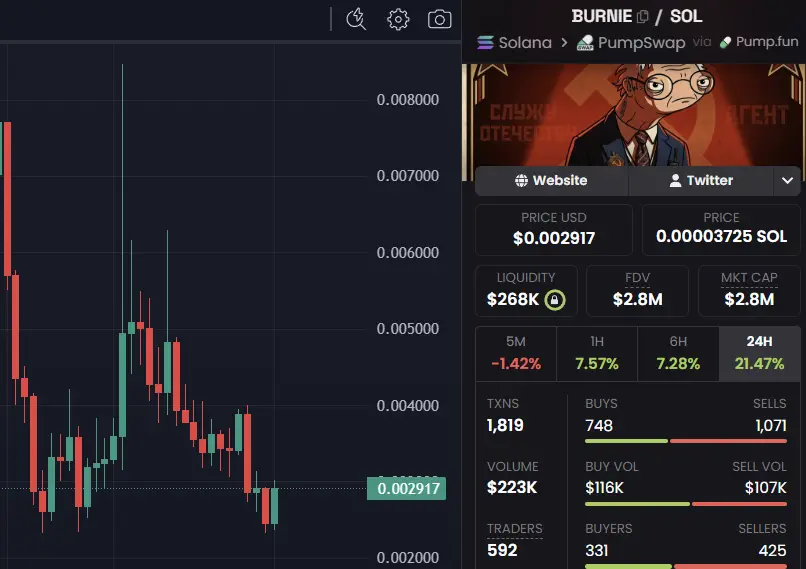This screenshot has width=806, height=569.
Task: Click the LIQUIDITY $268K value
Action: click(x=512, y=299)
